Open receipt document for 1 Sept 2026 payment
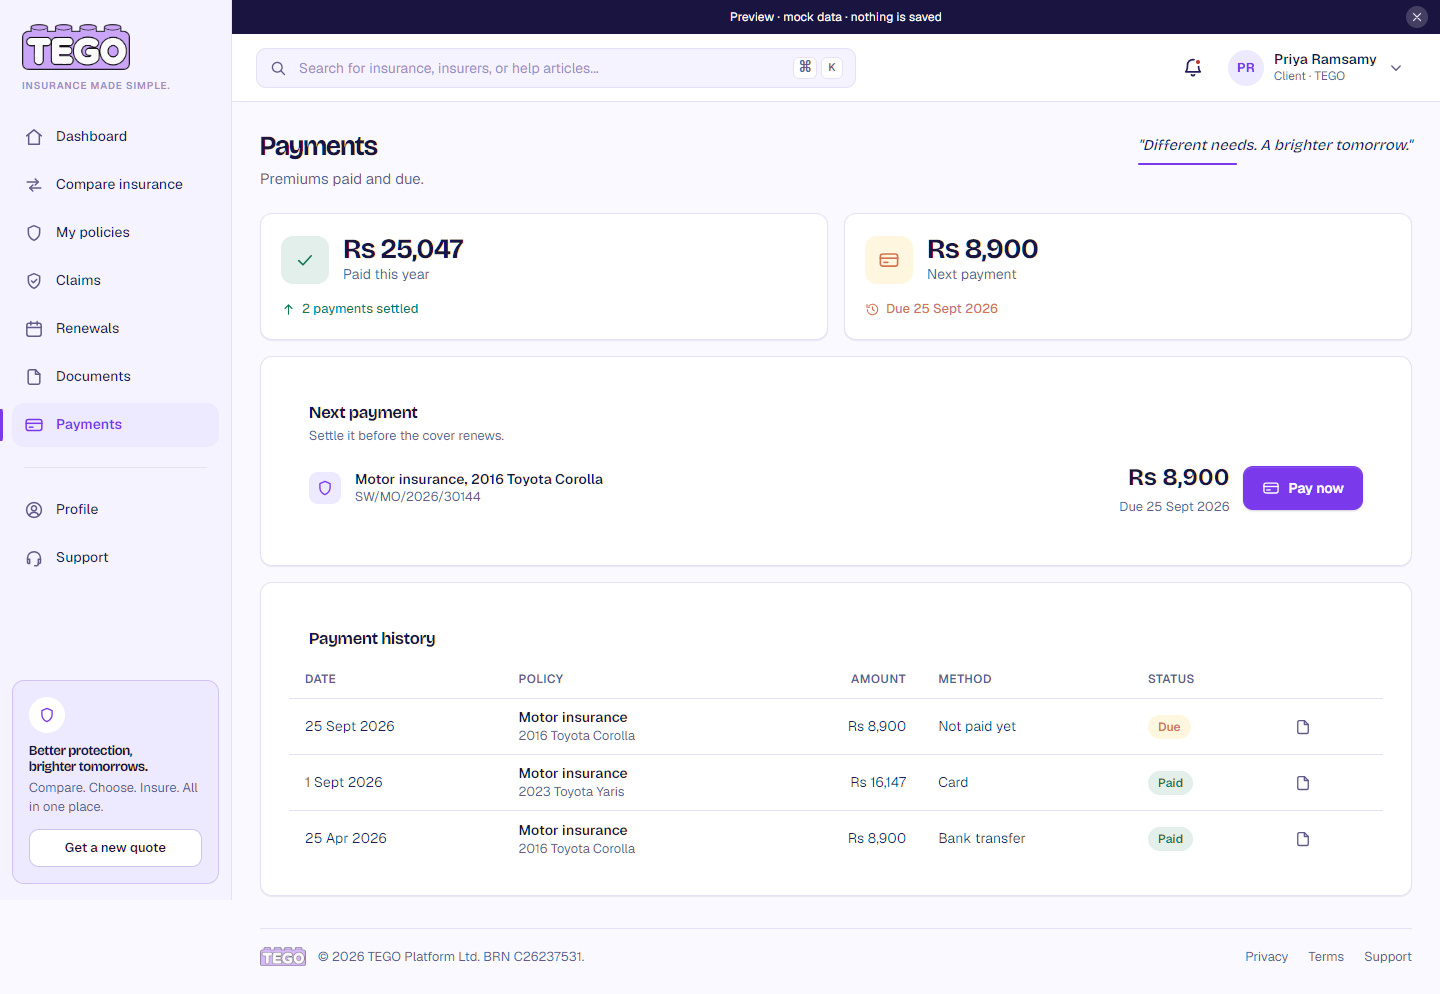1440x994 pixels. 1303,783
